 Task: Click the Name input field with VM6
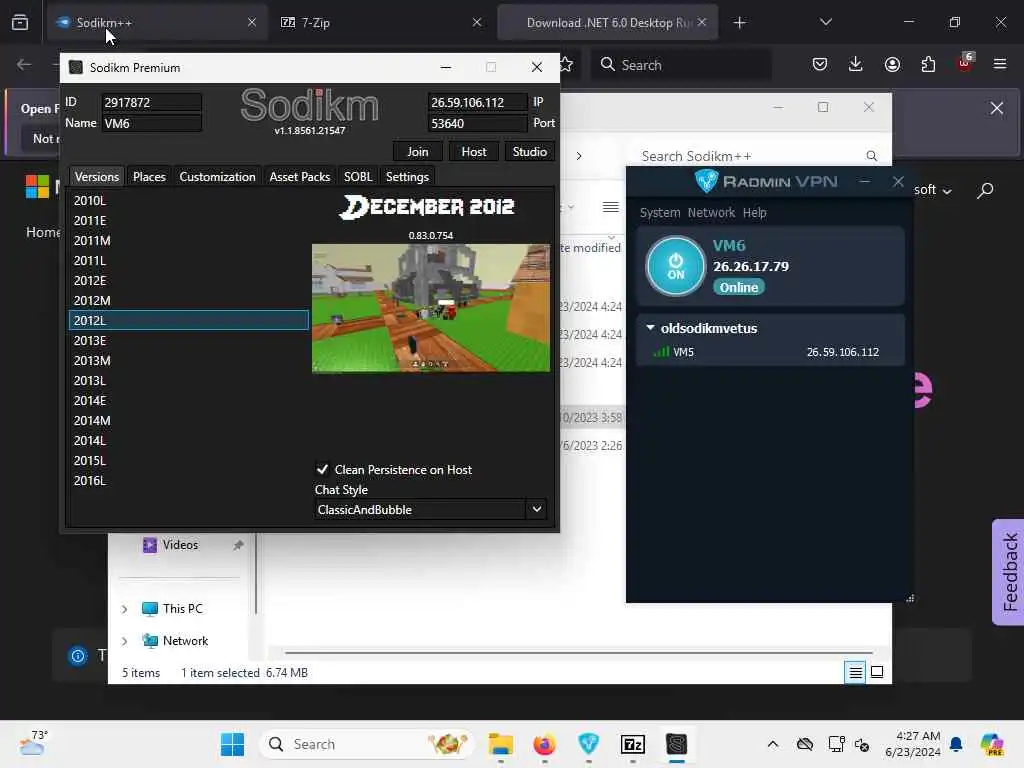click(x=152, y=123)
